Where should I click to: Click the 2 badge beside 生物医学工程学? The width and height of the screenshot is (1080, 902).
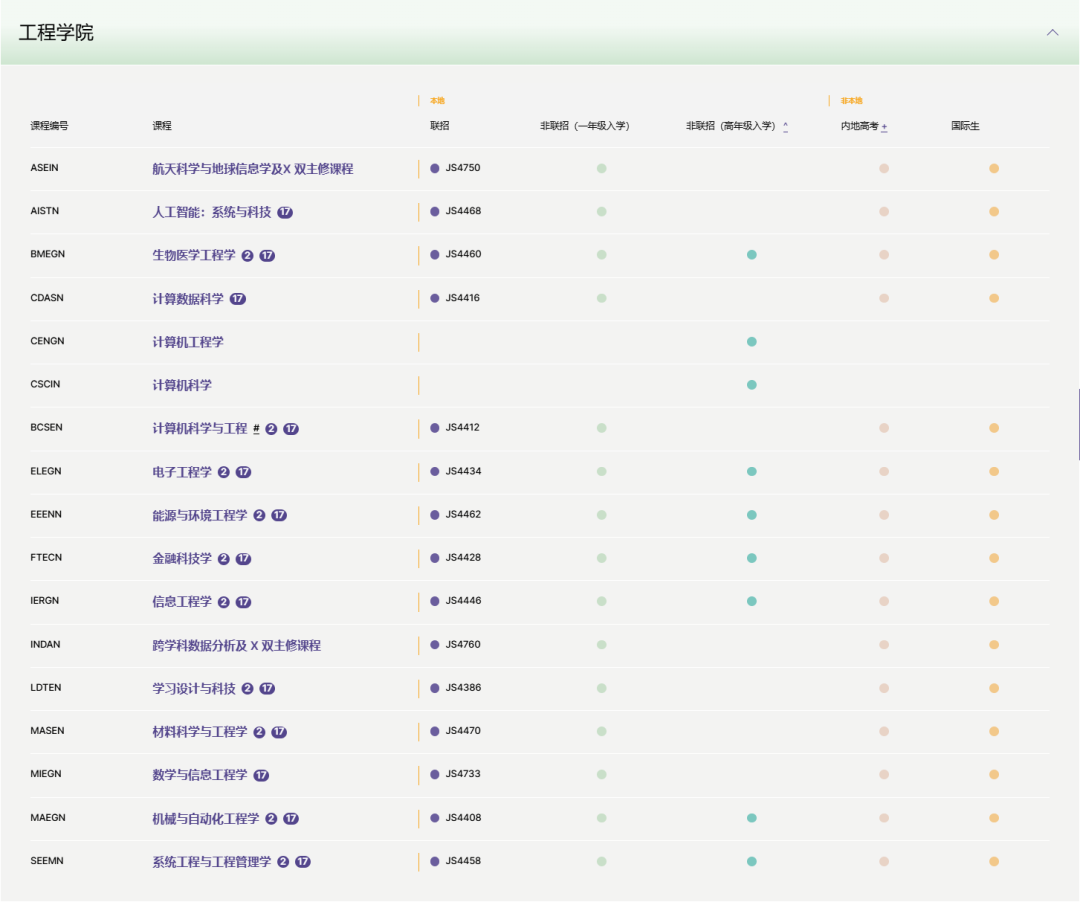pos(247,255)
